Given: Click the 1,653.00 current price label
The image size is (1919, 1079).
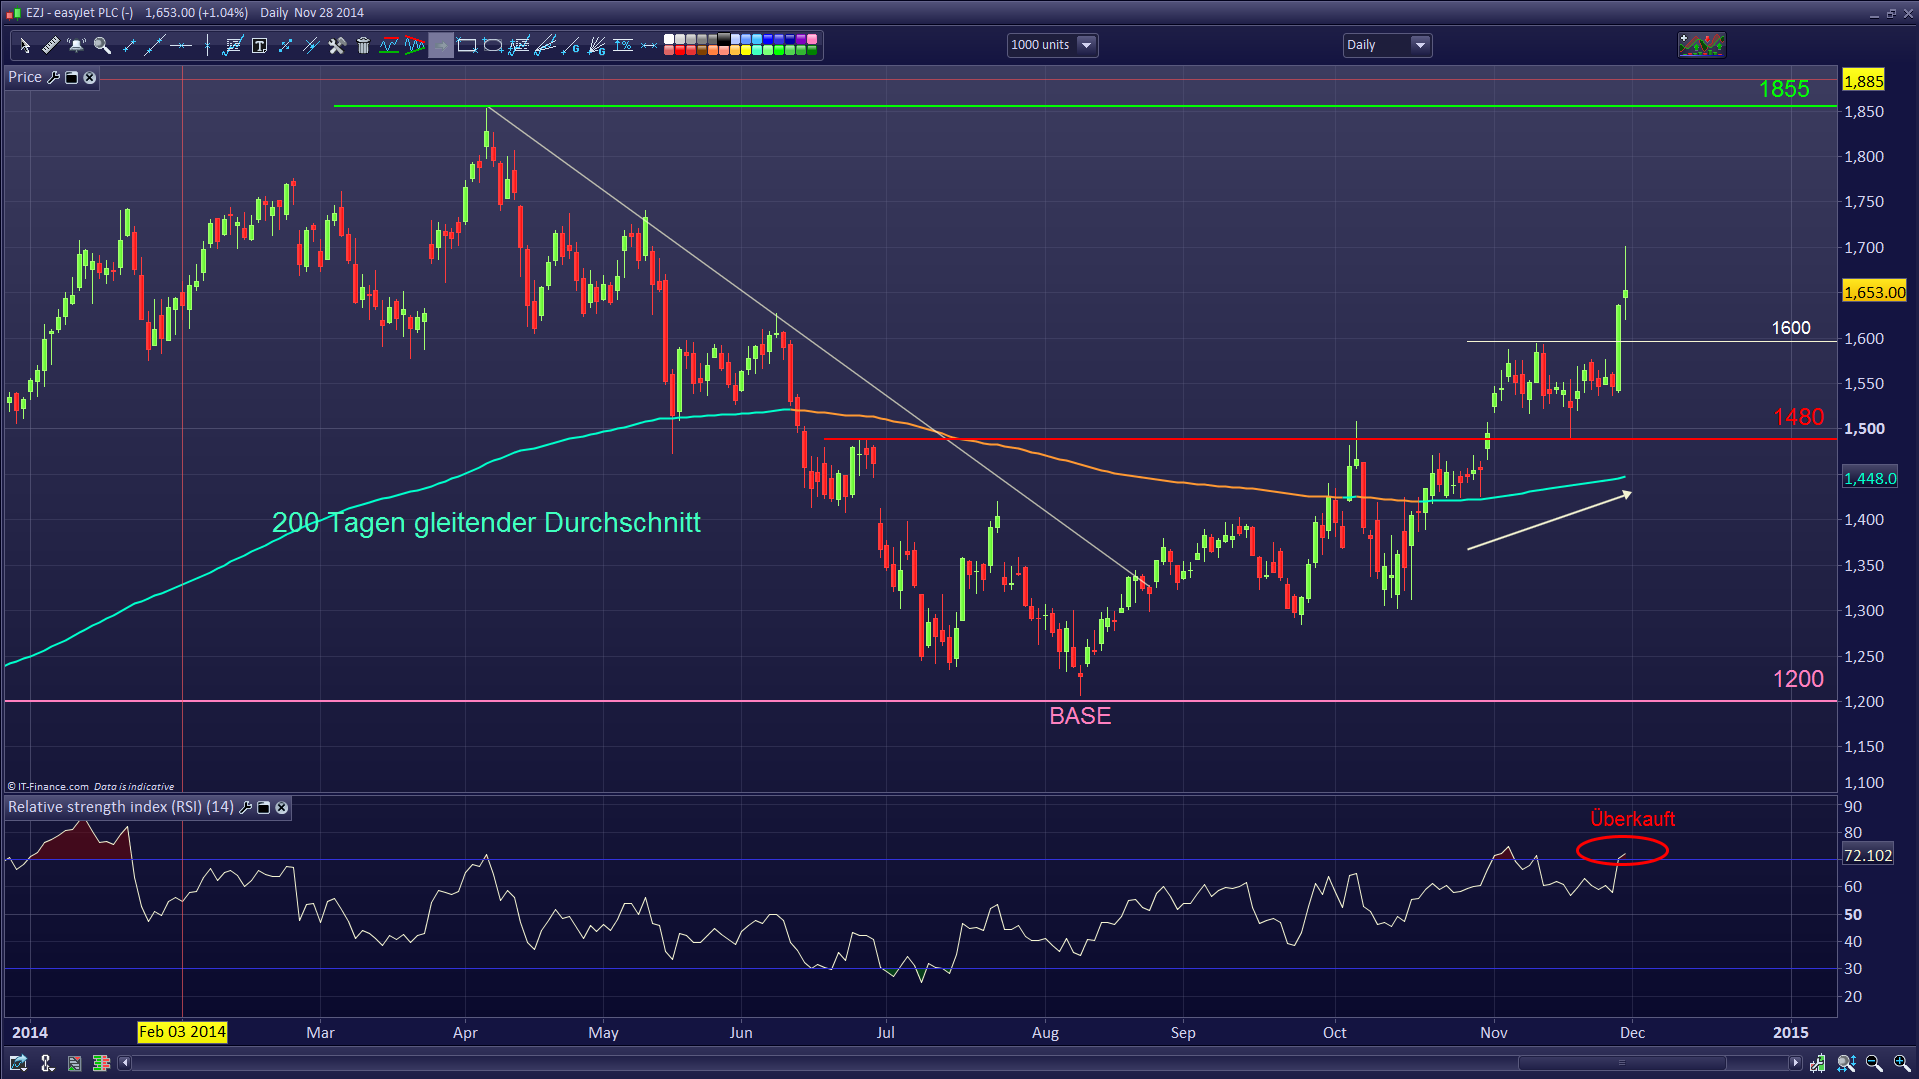Looking at the screenshot, I should tap(1875, 292).
